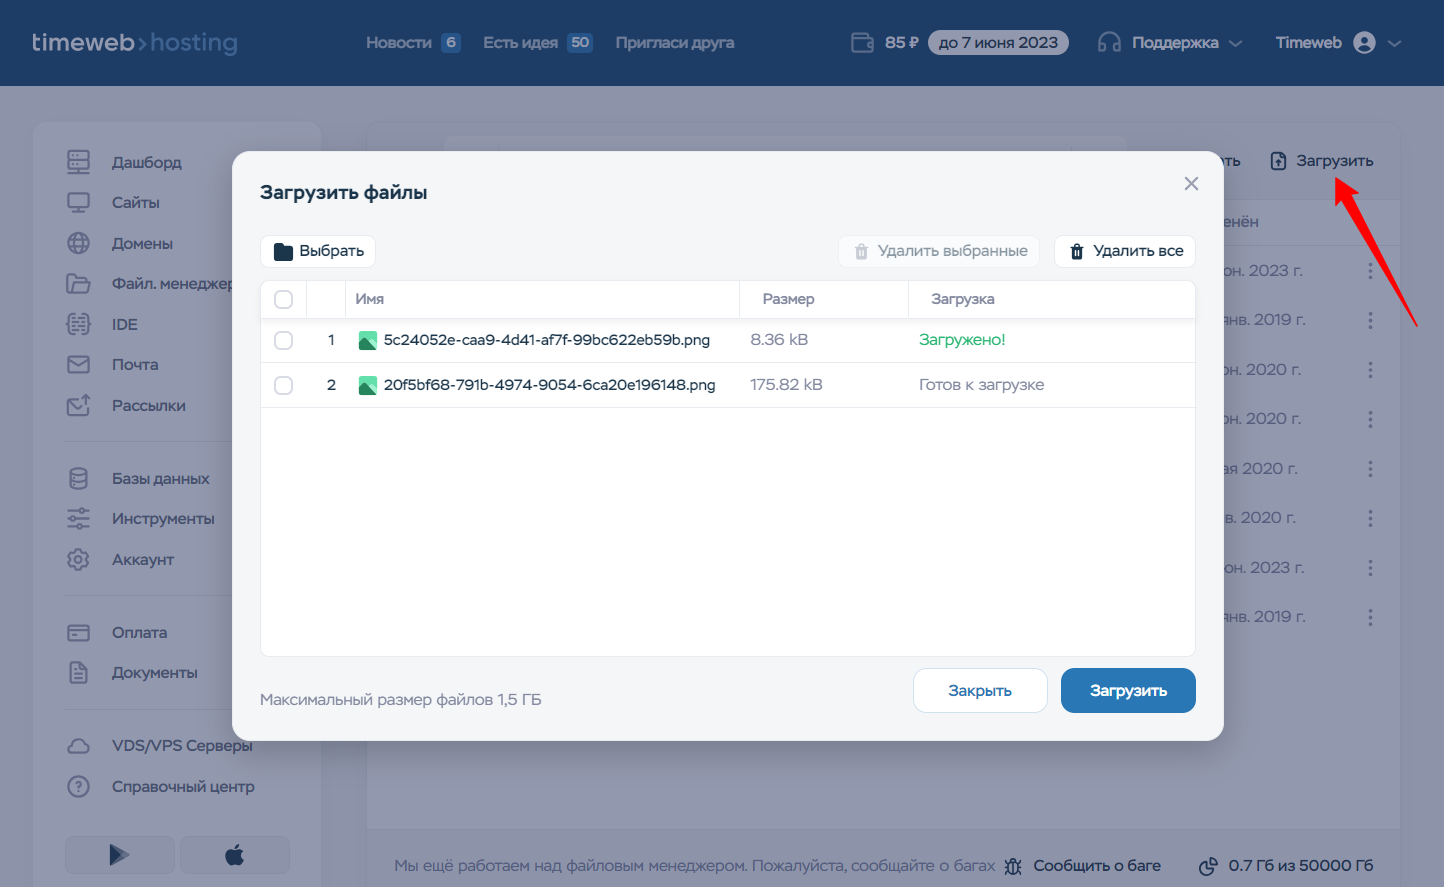Viewport: 1444px width, 887px height.
Task: Close the upload files dialog with X
Action: click(1191, 184)
